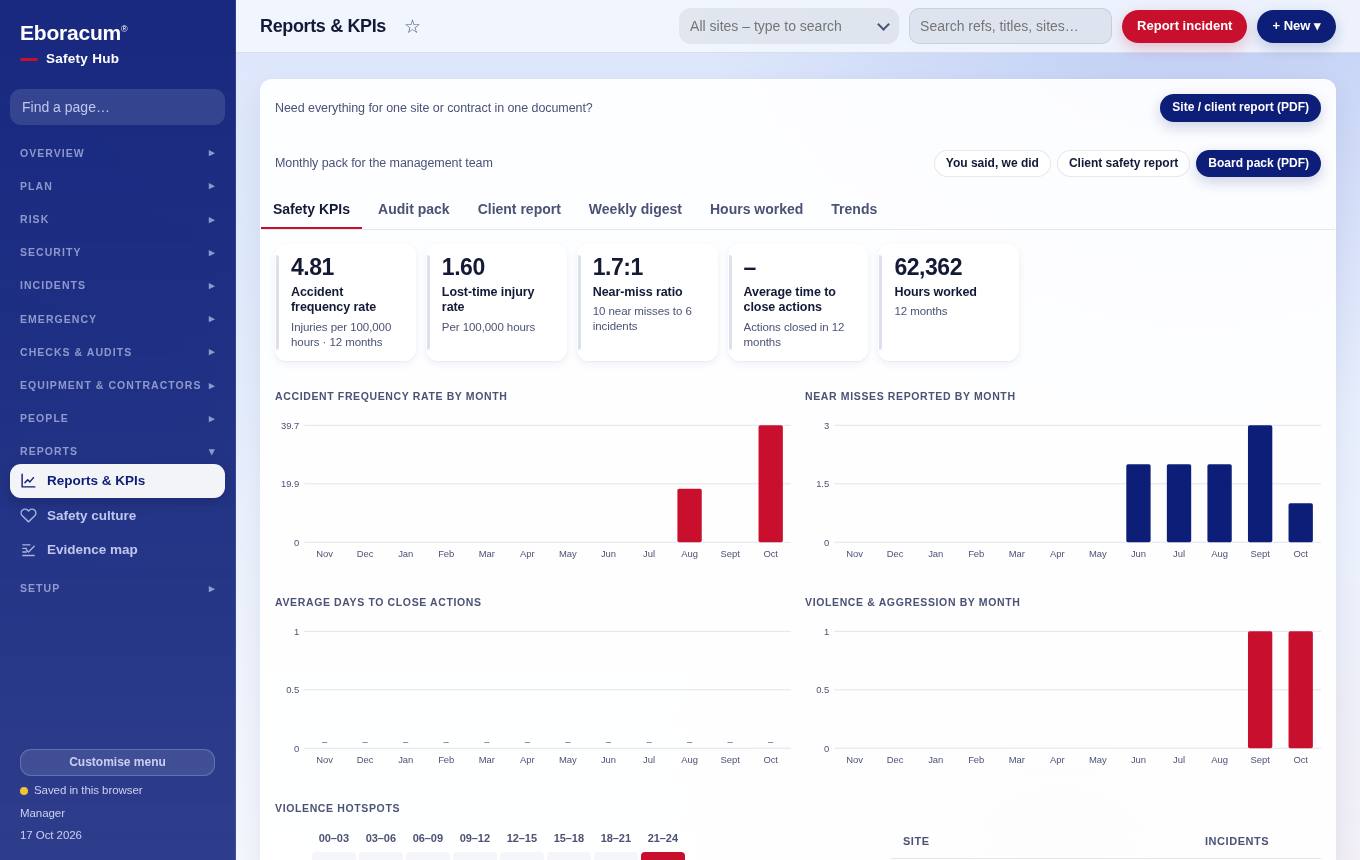
Task: Expand the Emergency menu section
Action: point(118,319)
